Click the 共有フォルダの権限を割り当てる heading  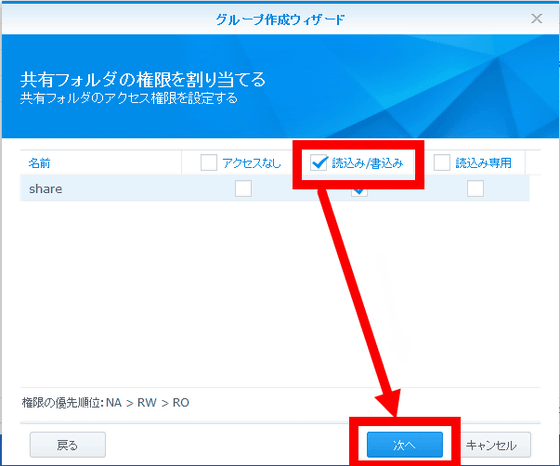(x=143, y=79)
